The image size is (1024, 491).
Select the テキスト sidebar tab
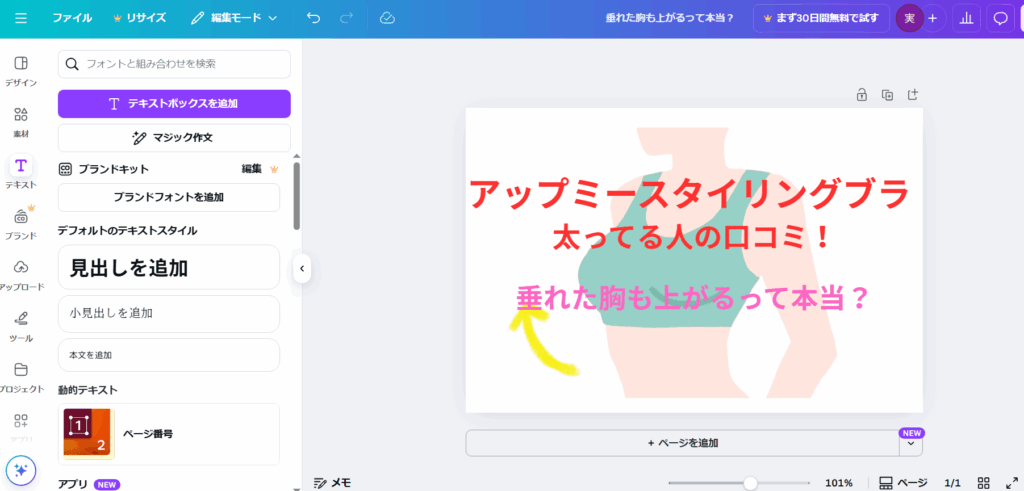pos(21,173)
